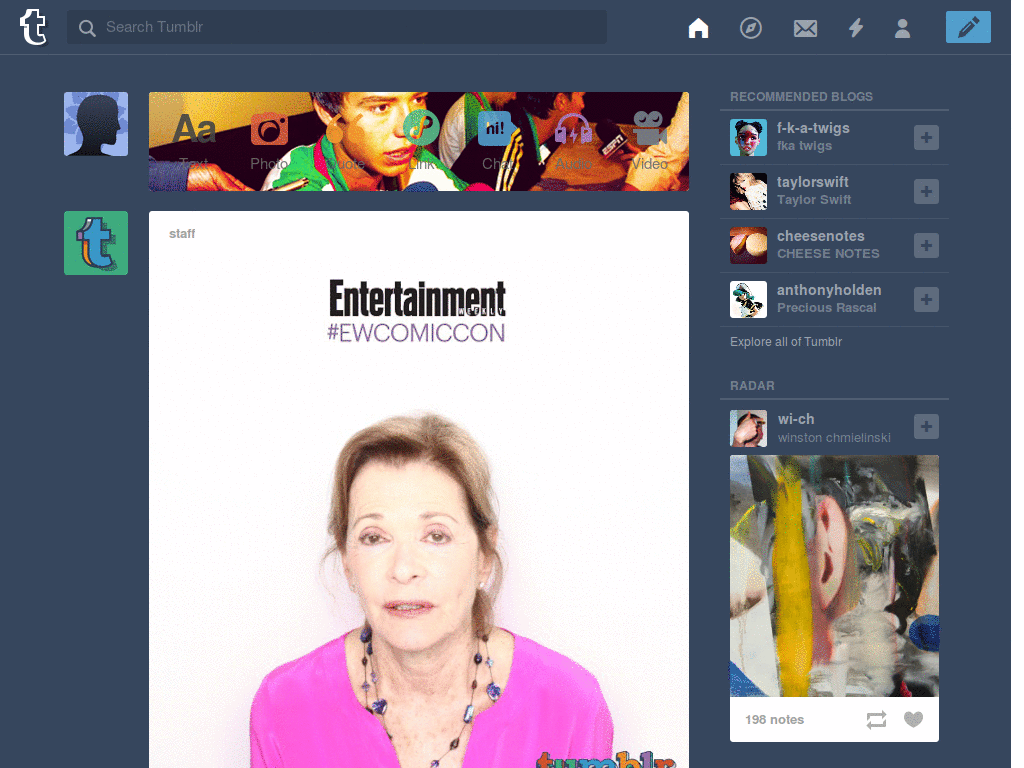
Task: Open the Radar painting image
Action: click(x=834, y=576)
